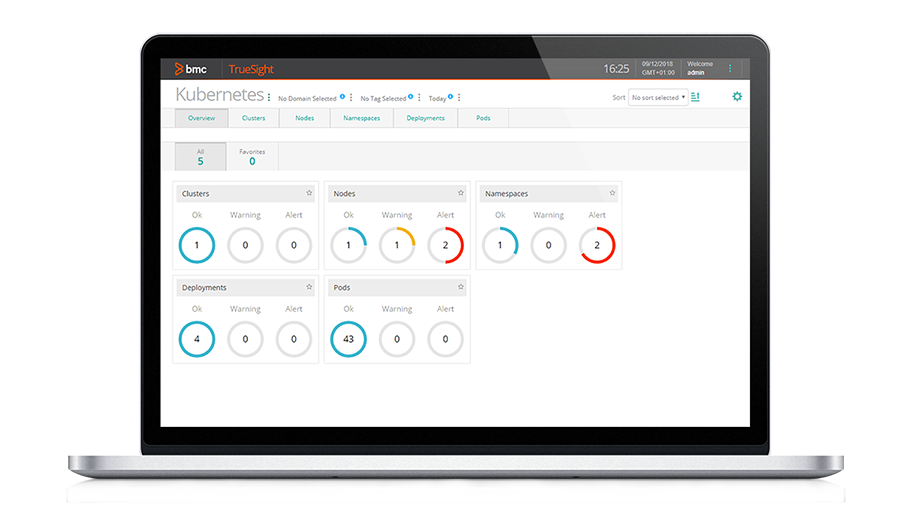Click info icon beside Today
Screen dimensions: 900x516
click(451, 97)
